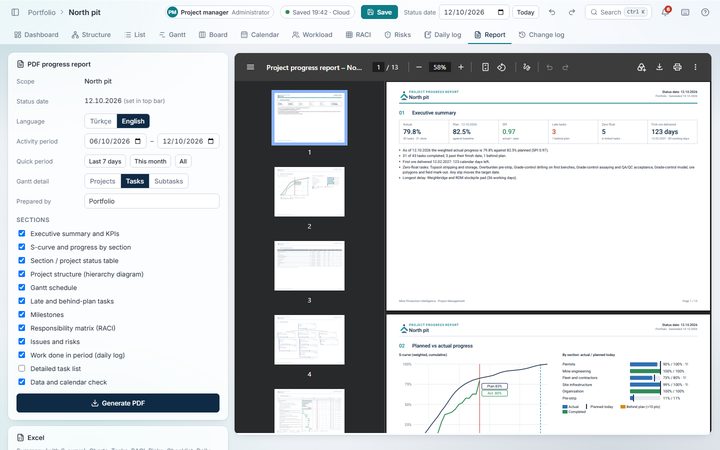Uncheck Executive summary and KPIs
The height and width of the screenshot is (450, 720).
coord(22,233)
